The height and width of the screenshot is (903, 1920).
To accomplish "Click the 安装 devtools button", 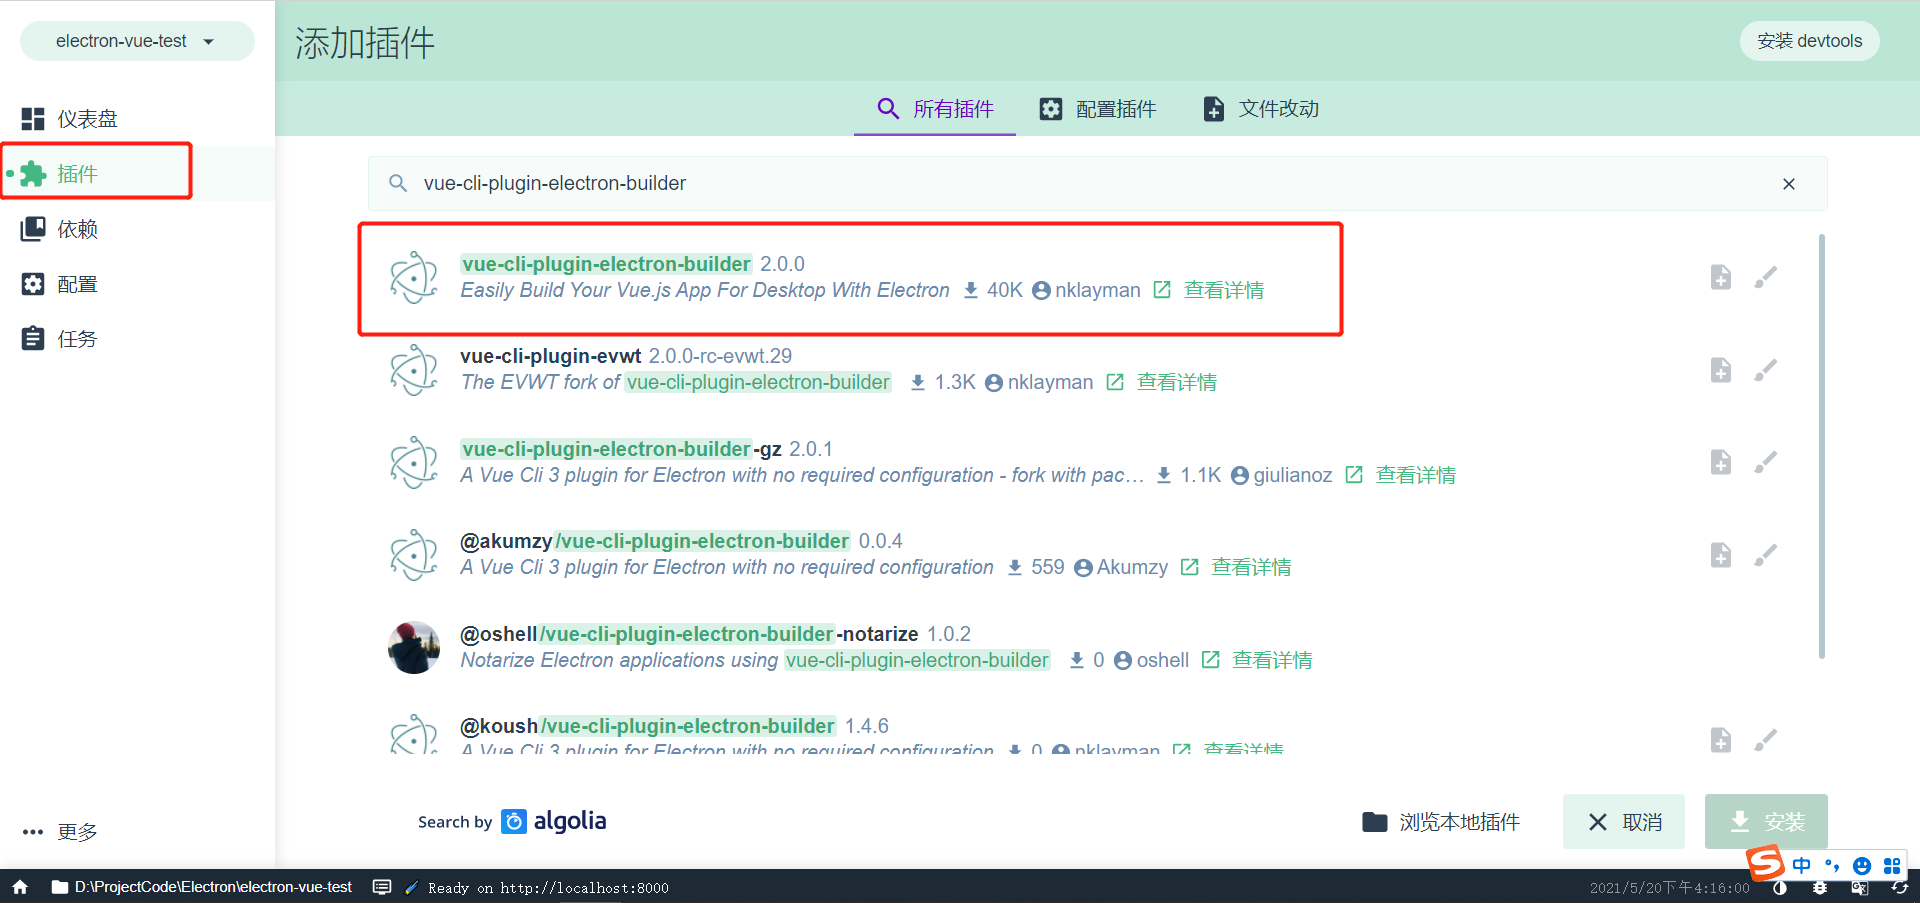I will coord(1809,41).
